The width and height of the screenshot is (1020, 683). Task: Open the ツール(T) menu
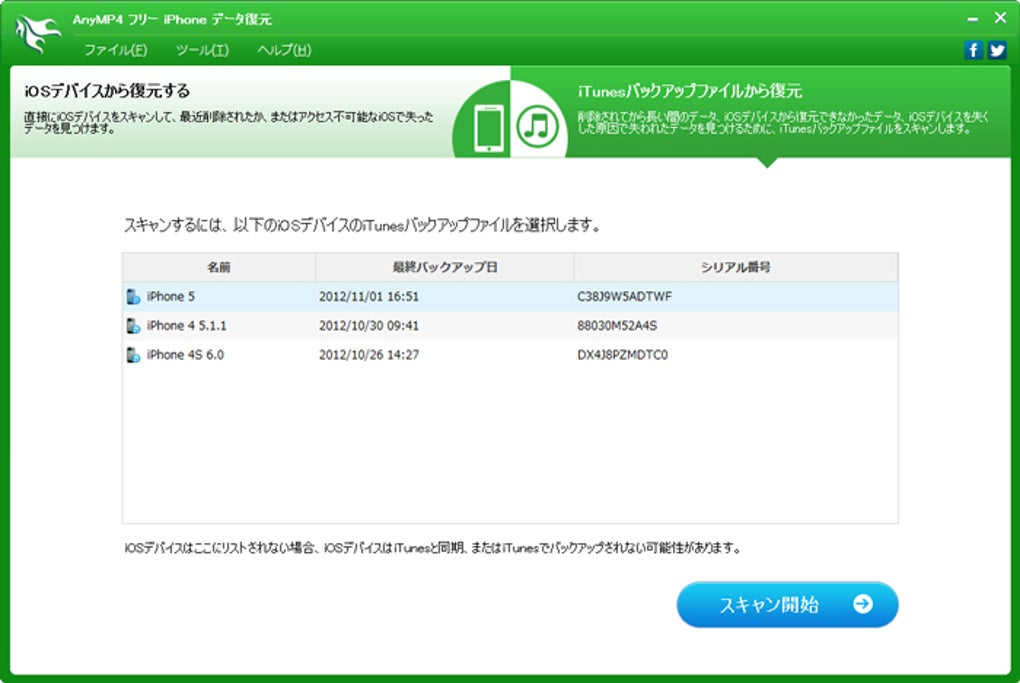click(202, 50)
